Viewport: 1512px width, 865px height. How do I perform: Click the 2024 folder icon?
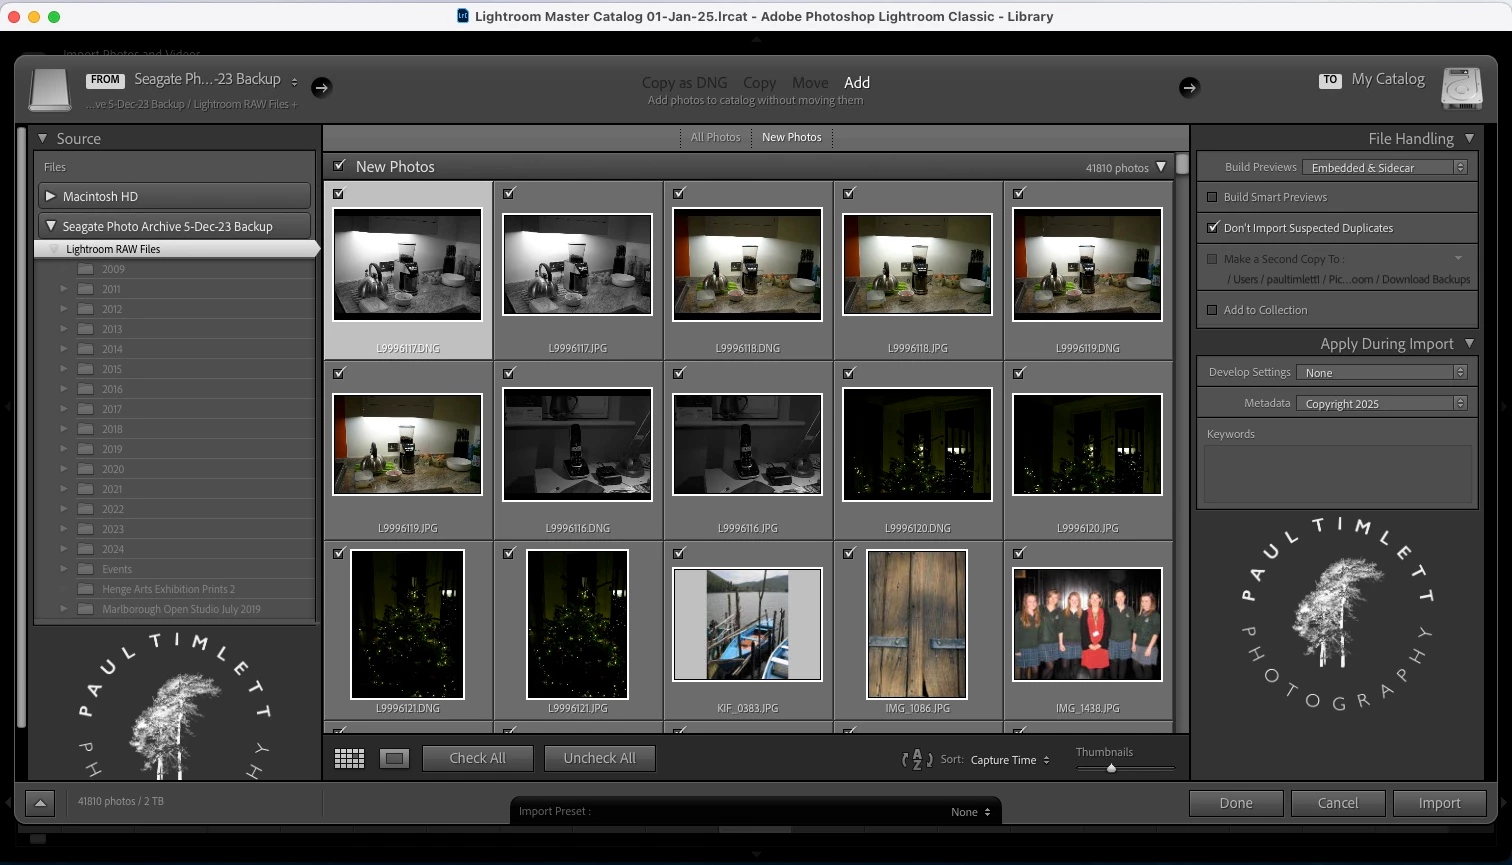pos(86,549)
